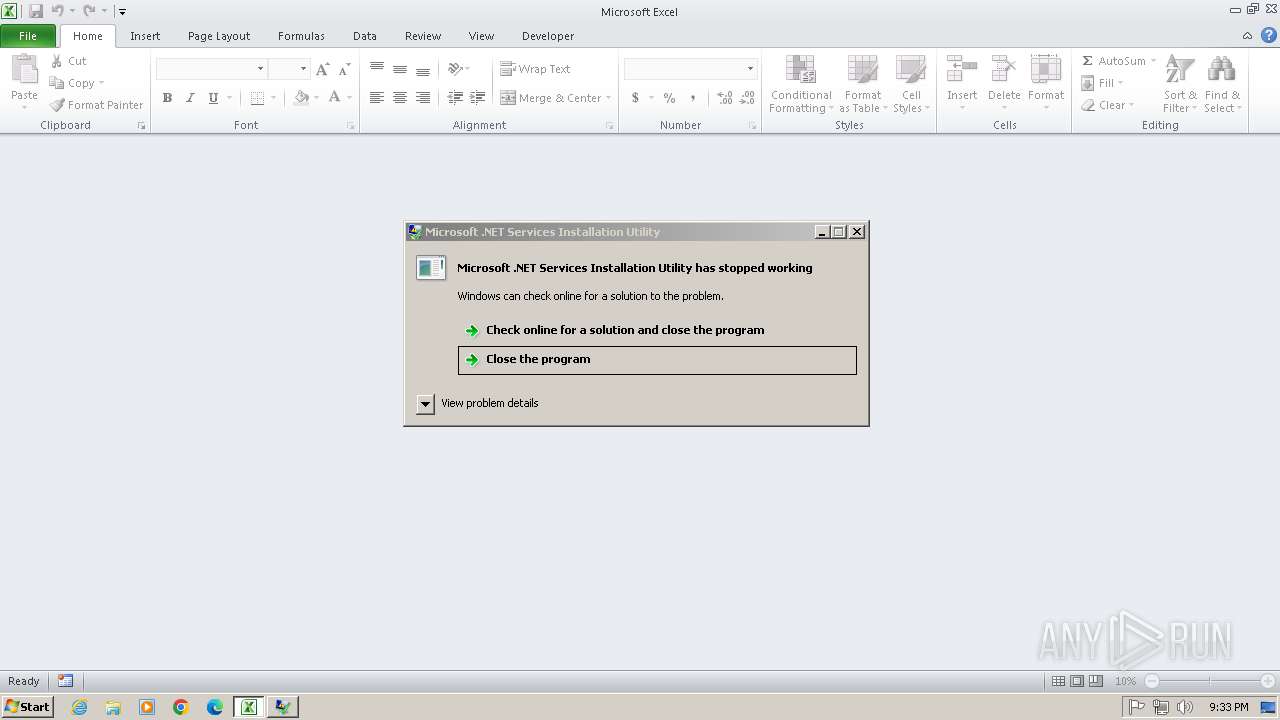1280x720 pixels.
Task: Click the macro recording status bar icon
Action: coord(65,681)
